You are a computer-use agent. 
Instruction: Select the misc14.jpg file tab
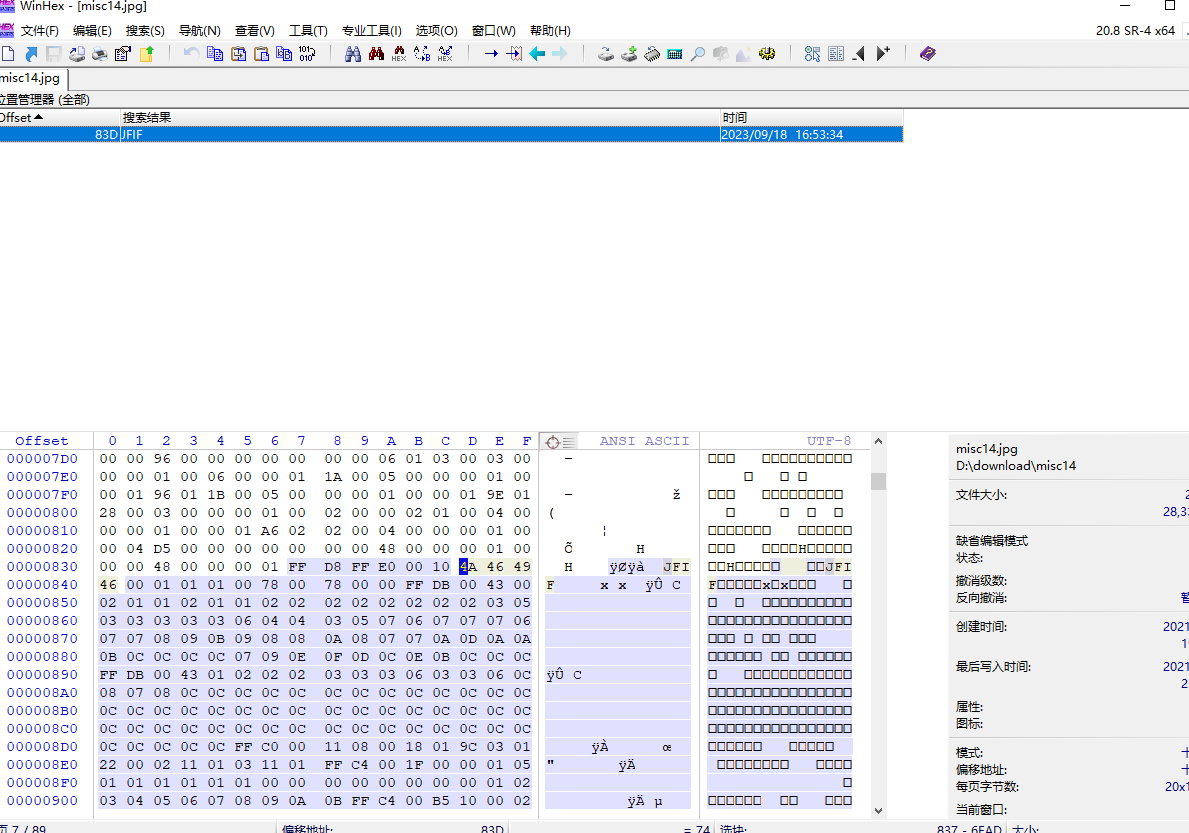(x=33, y=78)
